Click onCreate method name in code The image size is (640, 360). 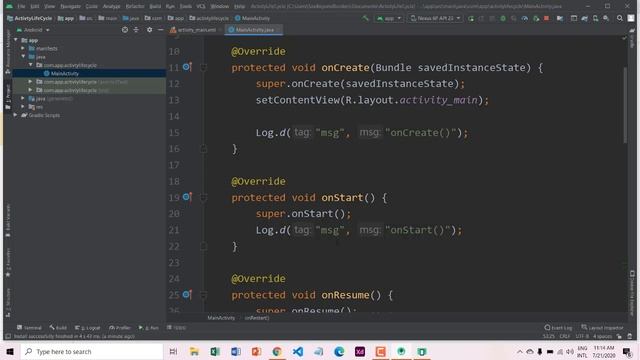[x=345, y=68]
